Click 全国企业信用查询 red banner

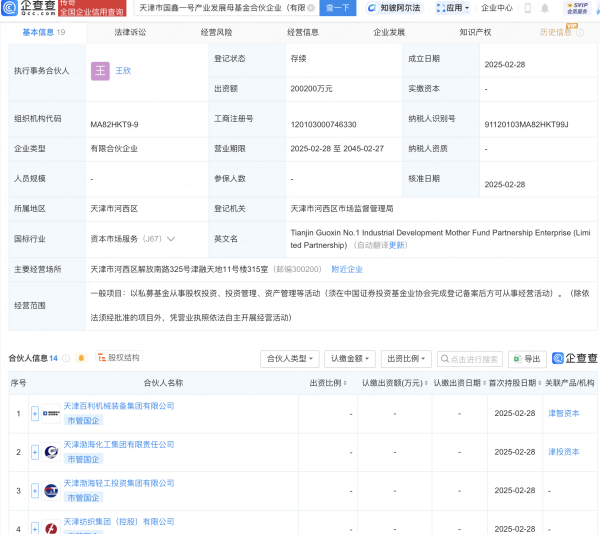(x=92, y=8)
